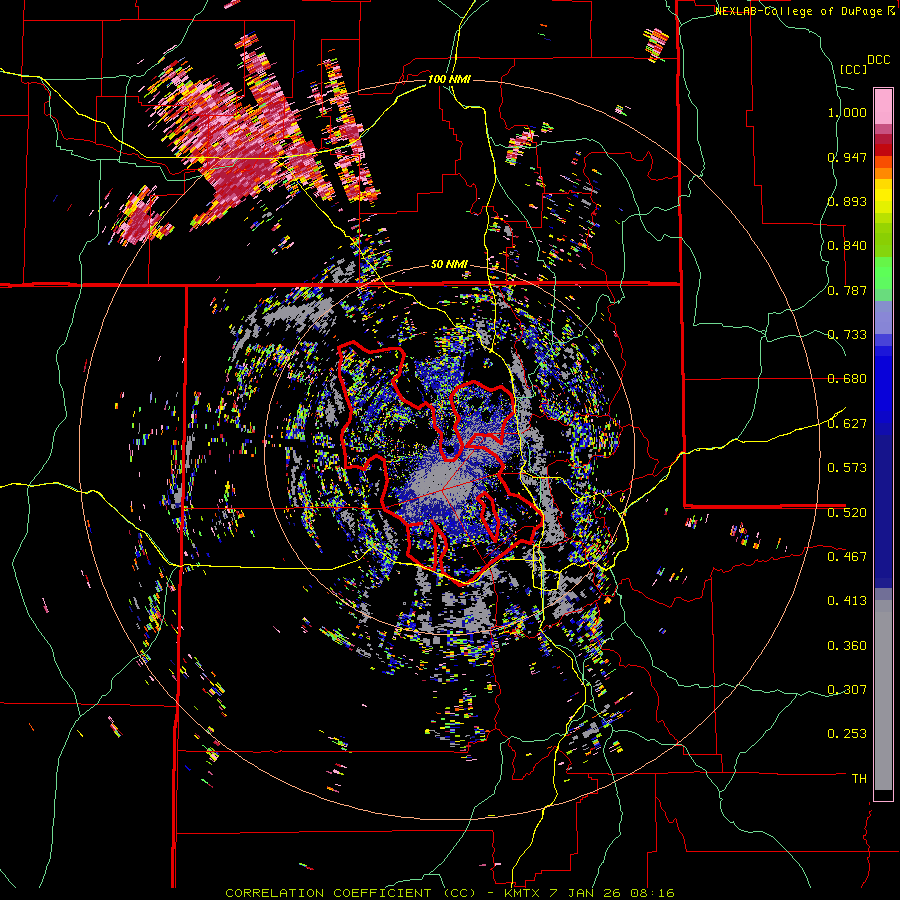The height and width of the screenshot is (900, 900).
Task: Click the 0.680 legend tick label
Action: 847,379
